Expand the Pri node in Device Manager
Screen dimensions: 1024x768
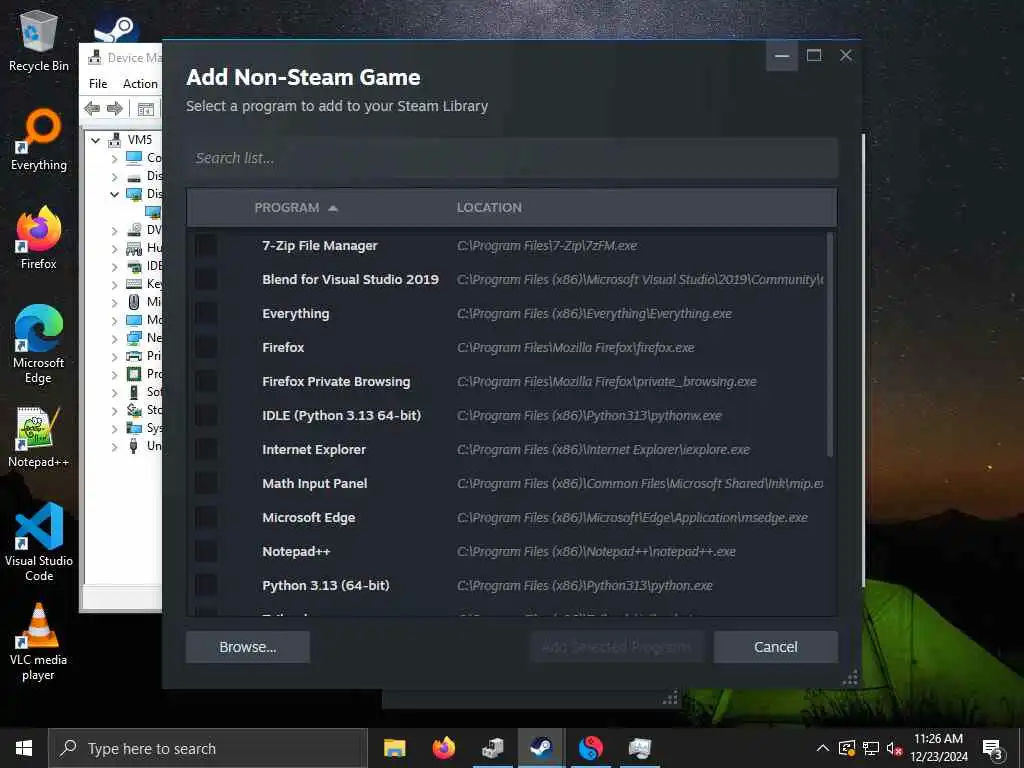[x=114, y=357]
